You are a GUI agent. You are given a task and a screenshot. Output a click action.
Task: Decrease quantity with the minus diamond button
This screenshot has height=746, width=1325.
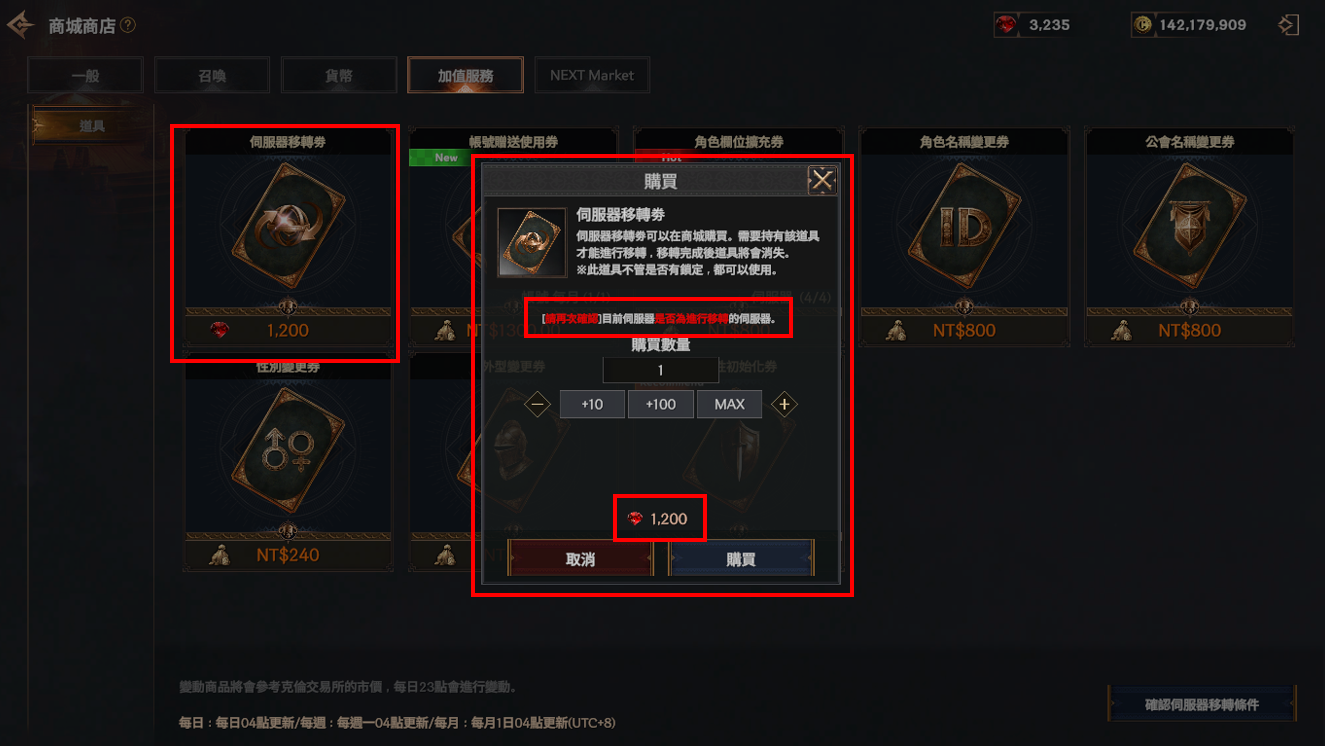click(538, 405)
